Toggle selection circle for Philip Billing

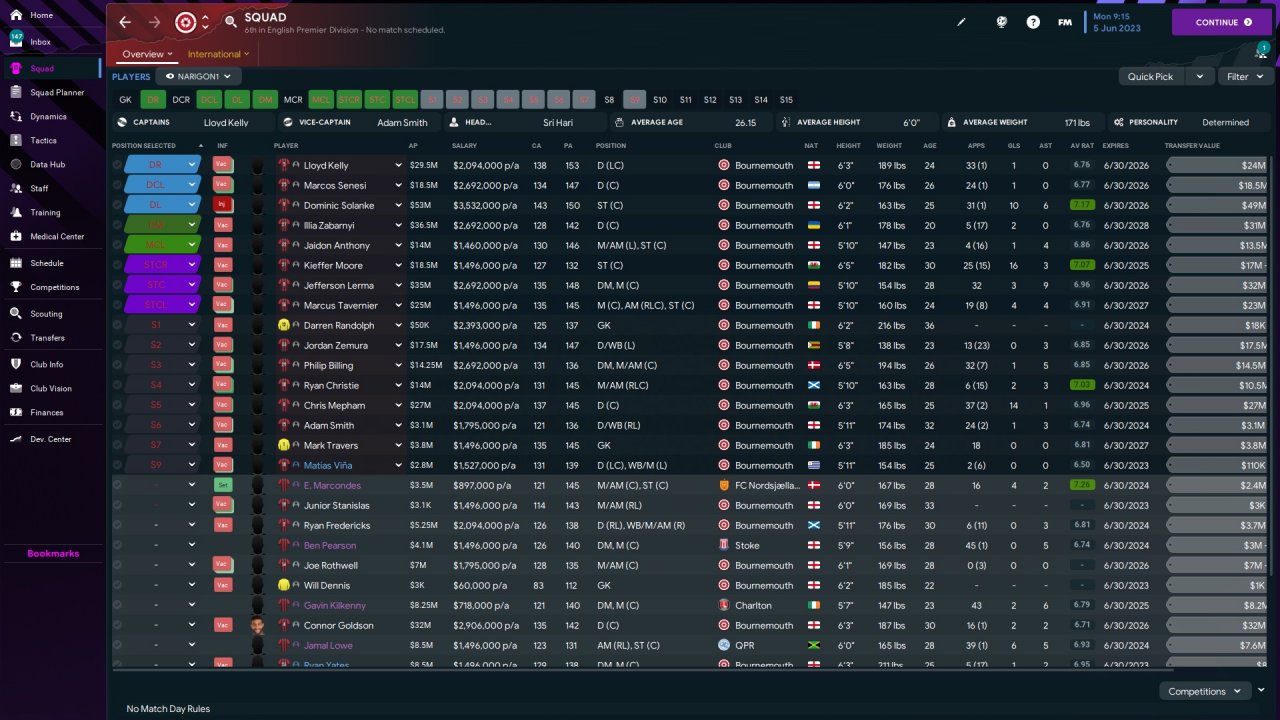pyautogui.click(x=118, y=365)
